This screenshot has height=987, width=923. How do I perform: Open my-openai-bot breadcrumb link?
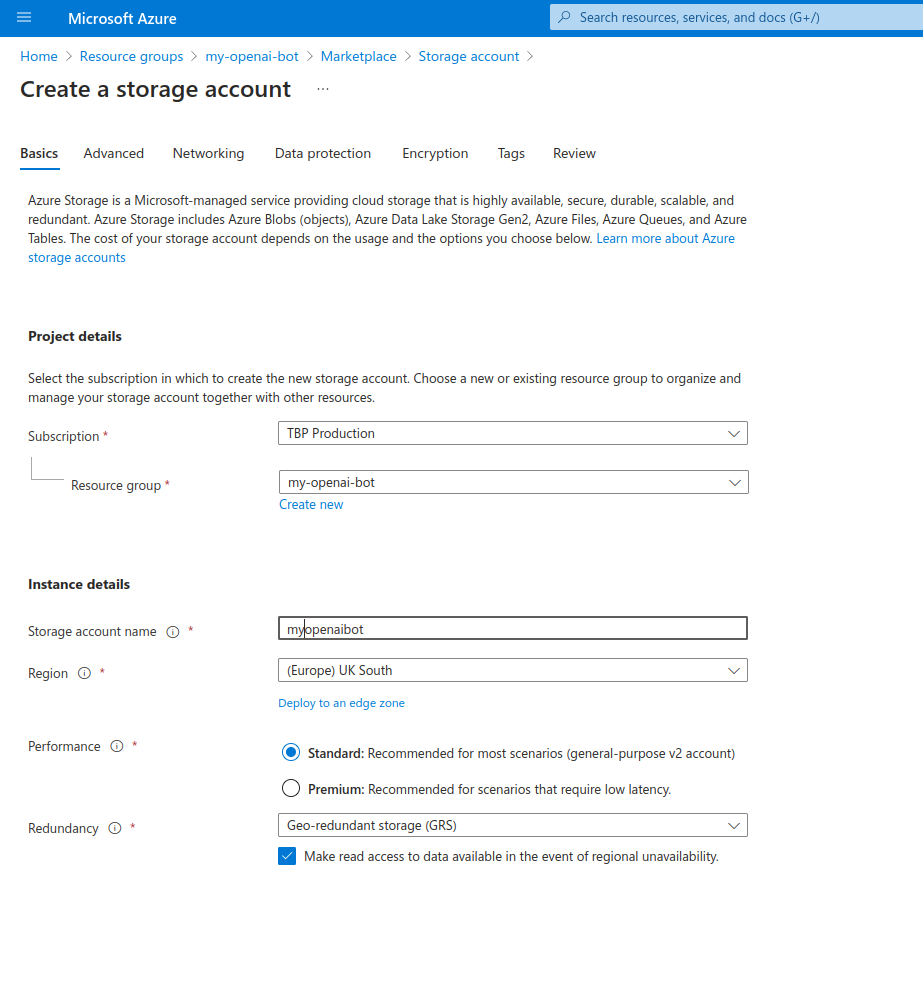pyautogui.click(x=252, y=57)
